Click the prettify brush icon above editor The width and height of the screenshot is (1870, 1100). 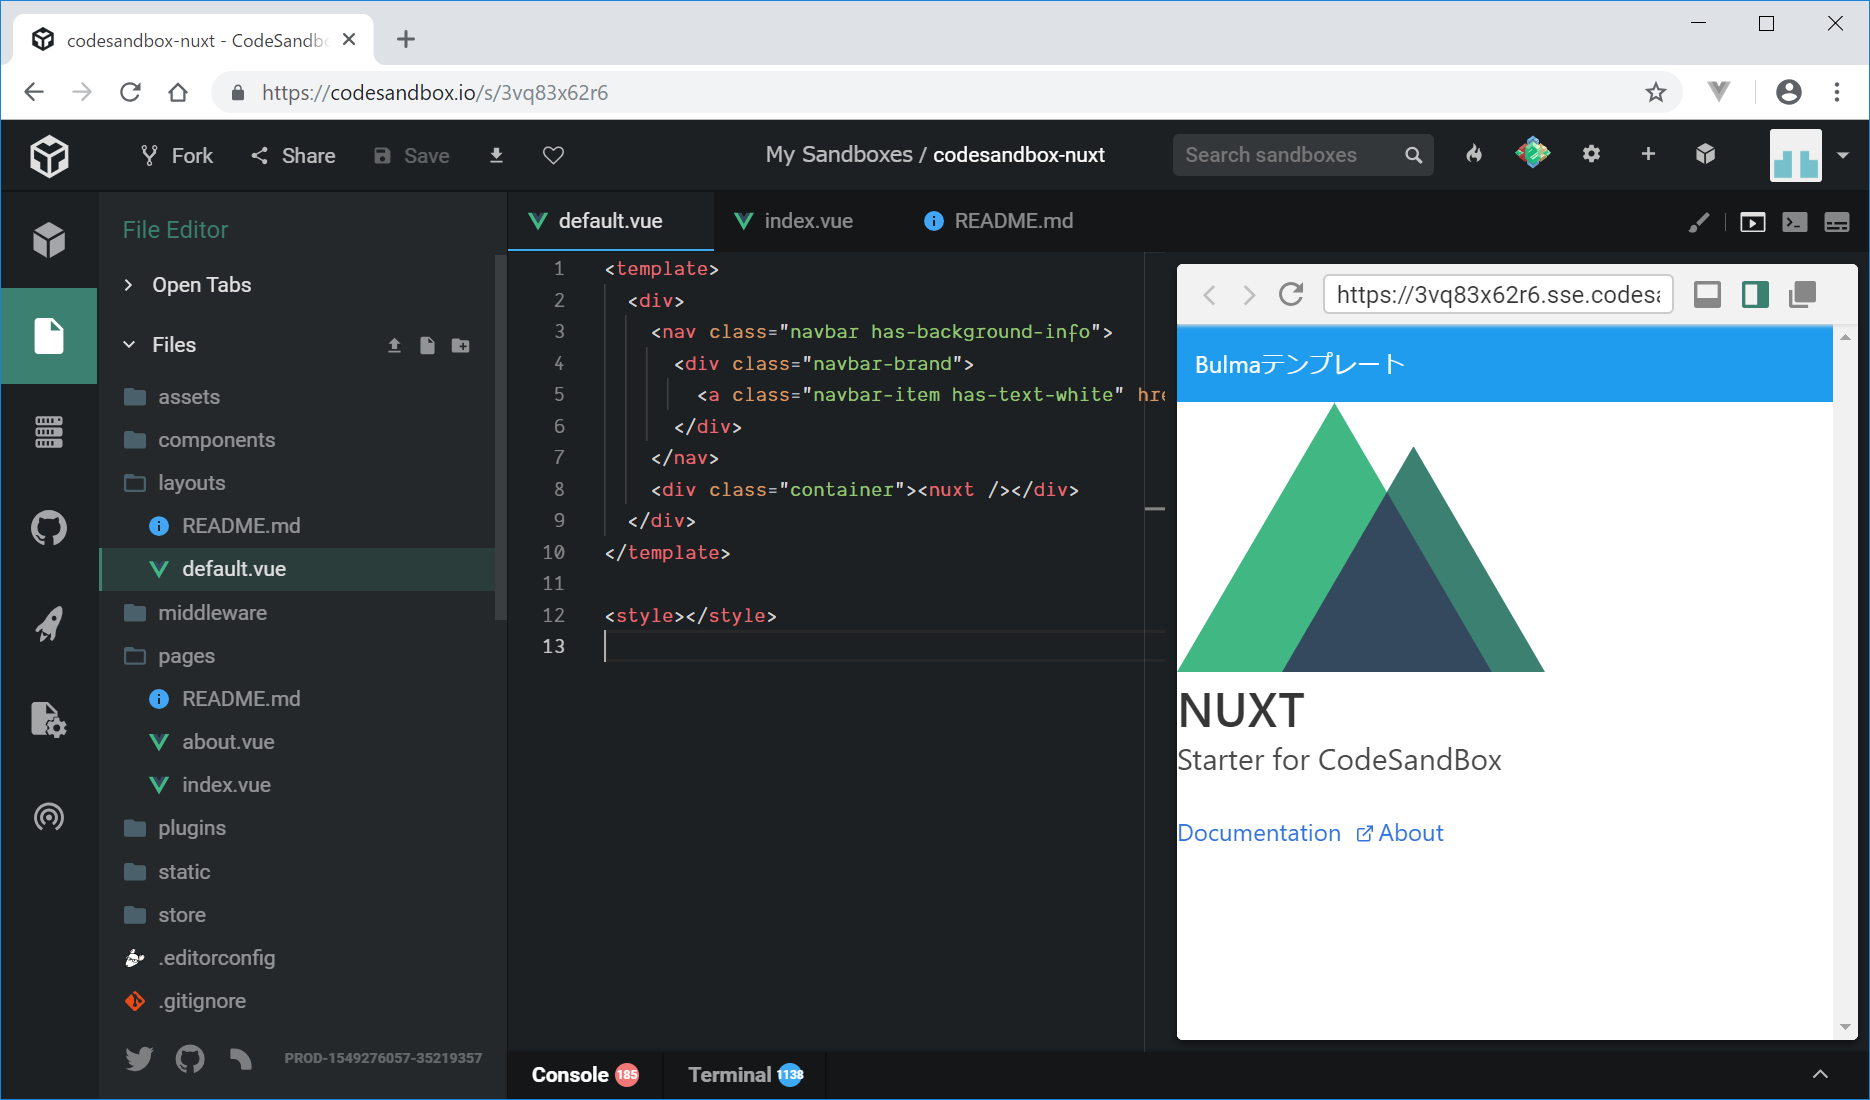click(x=1698, y=222)
